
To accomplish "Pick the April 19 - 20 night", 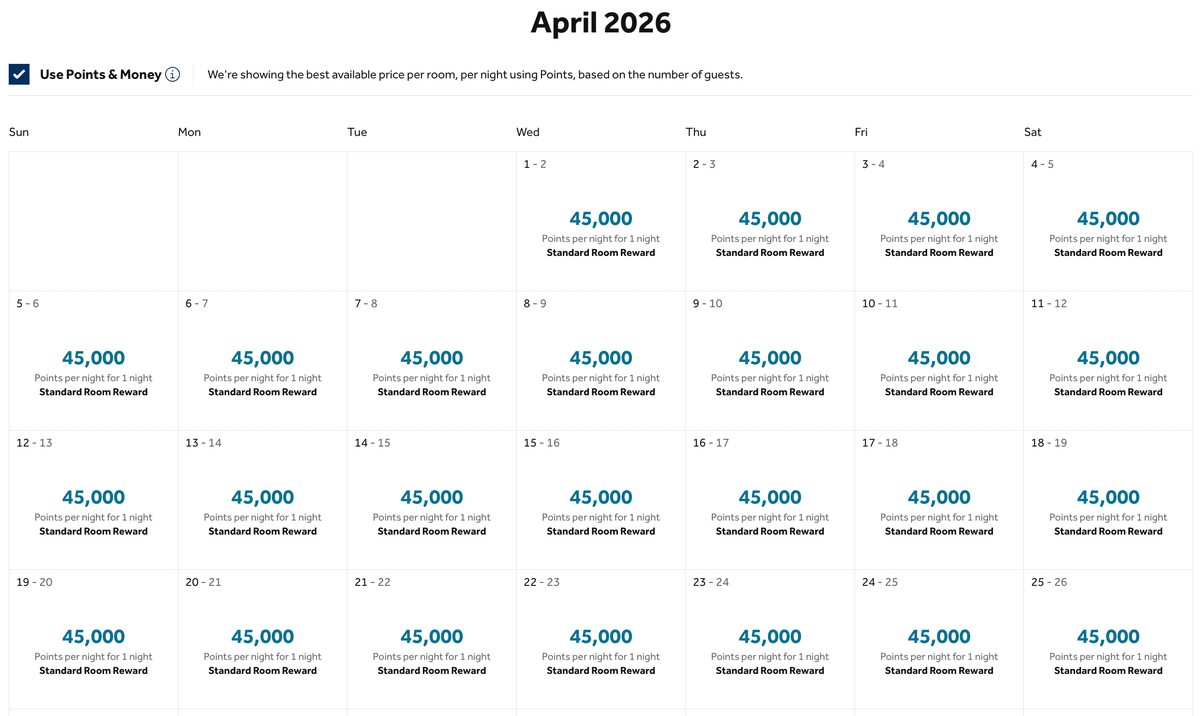I will pyautogui.click(x=93, y=639).
